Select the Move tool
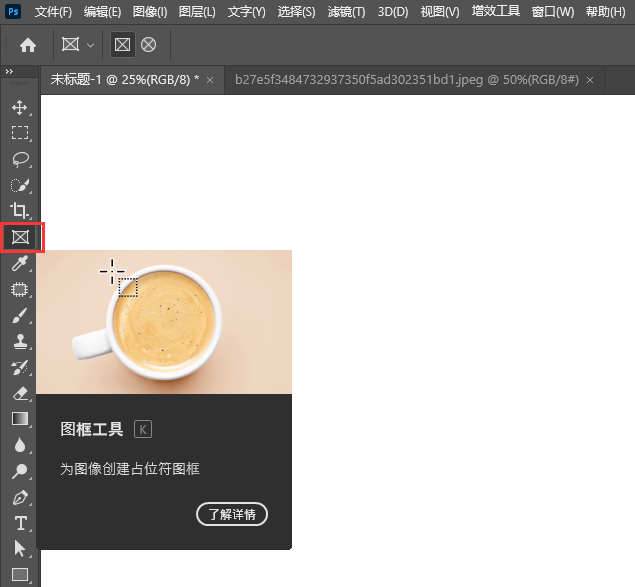635x587 pixels. coord(19,108)
